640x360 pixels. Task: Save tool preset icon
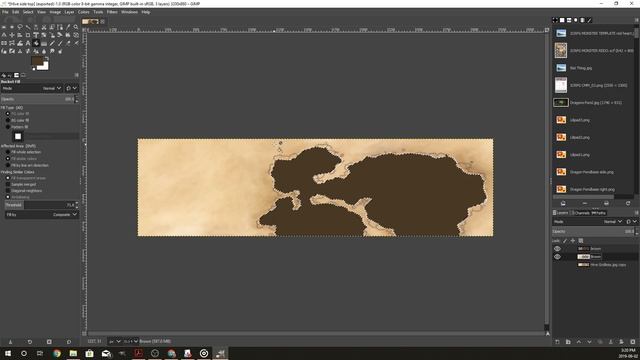(x=10, y=342)
